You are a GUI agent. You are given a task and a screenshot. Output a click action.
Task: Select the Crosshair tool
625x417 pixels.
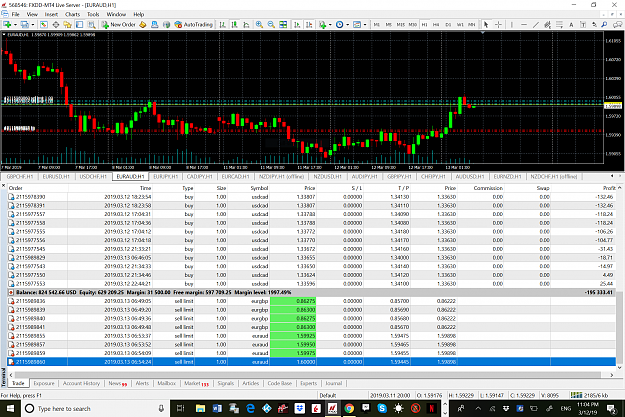click(x=498, y=25)
